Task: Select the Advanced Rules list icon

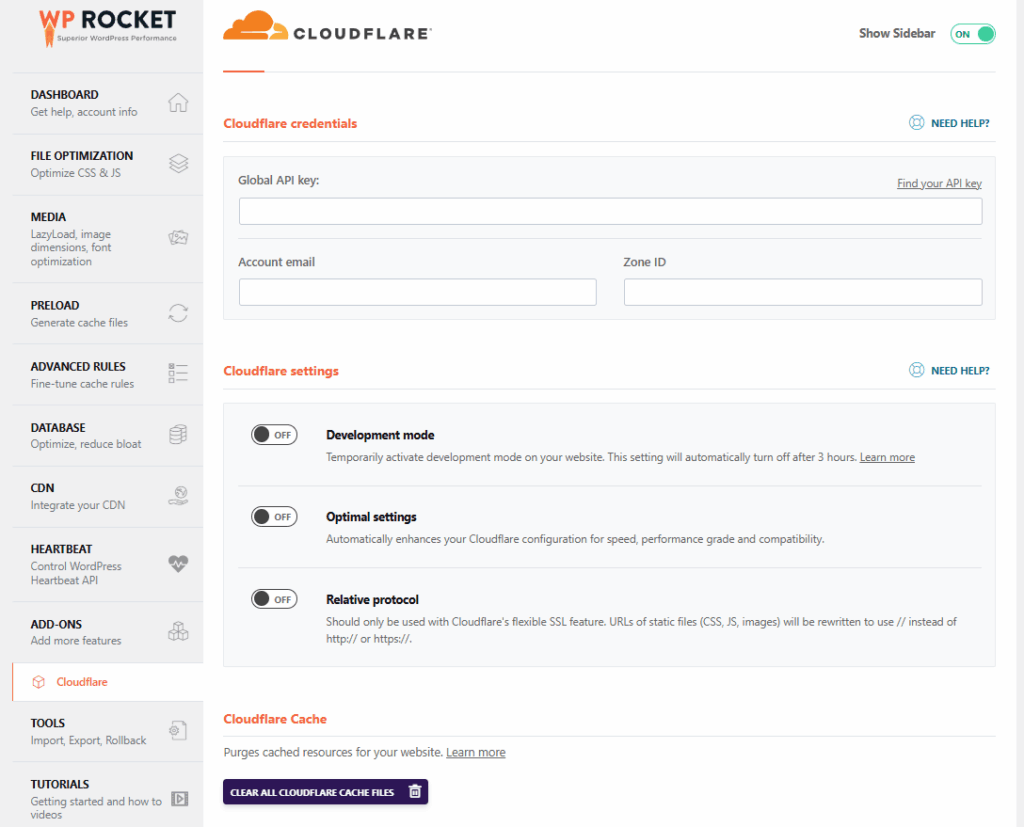Action: pos(177,374)
